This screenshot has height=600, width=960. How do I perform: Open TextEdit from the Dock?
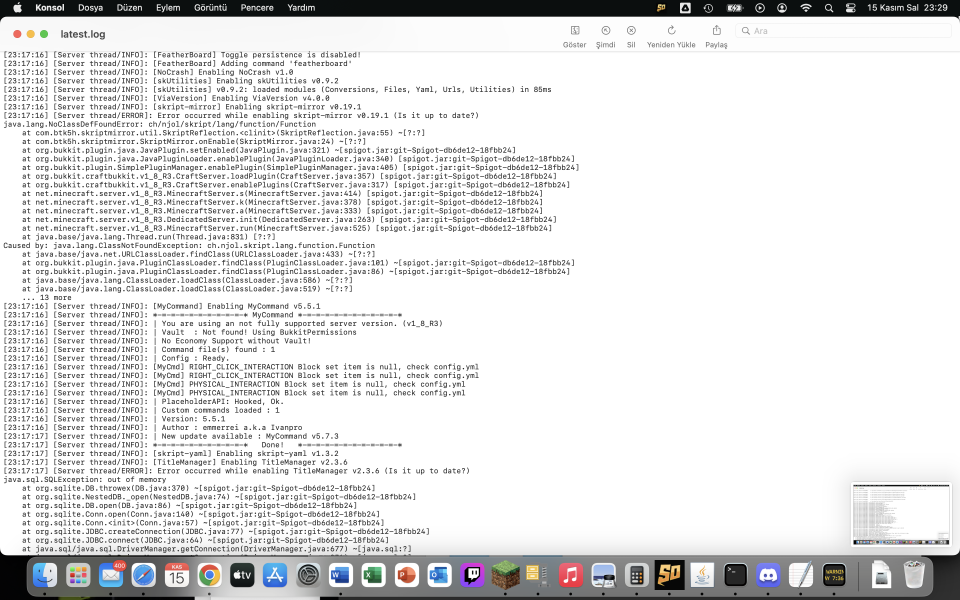801,576
